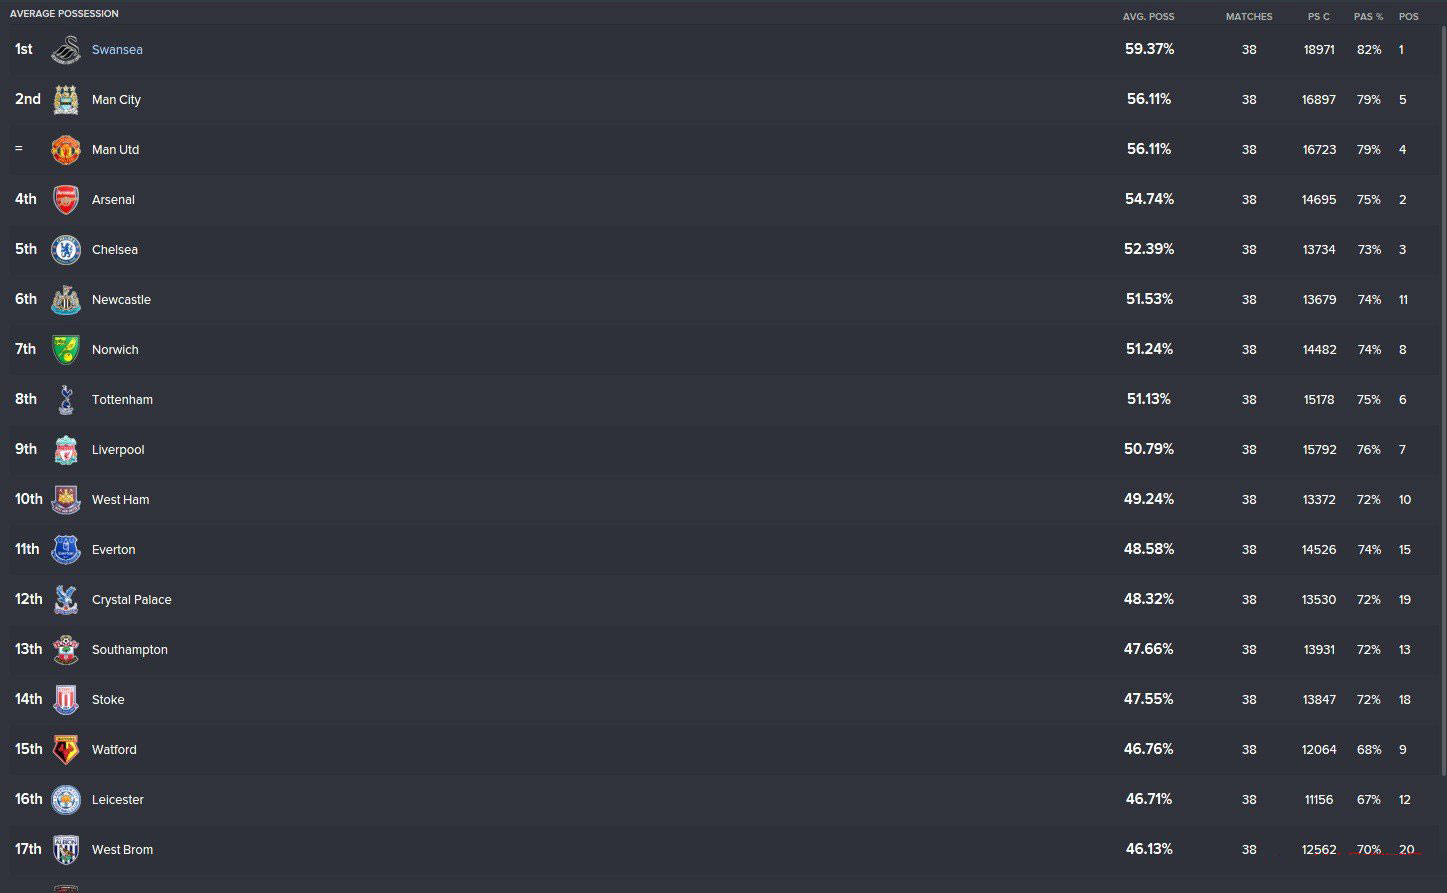
Task: Click the Southampton team name
Action: [x=130, y=650]
